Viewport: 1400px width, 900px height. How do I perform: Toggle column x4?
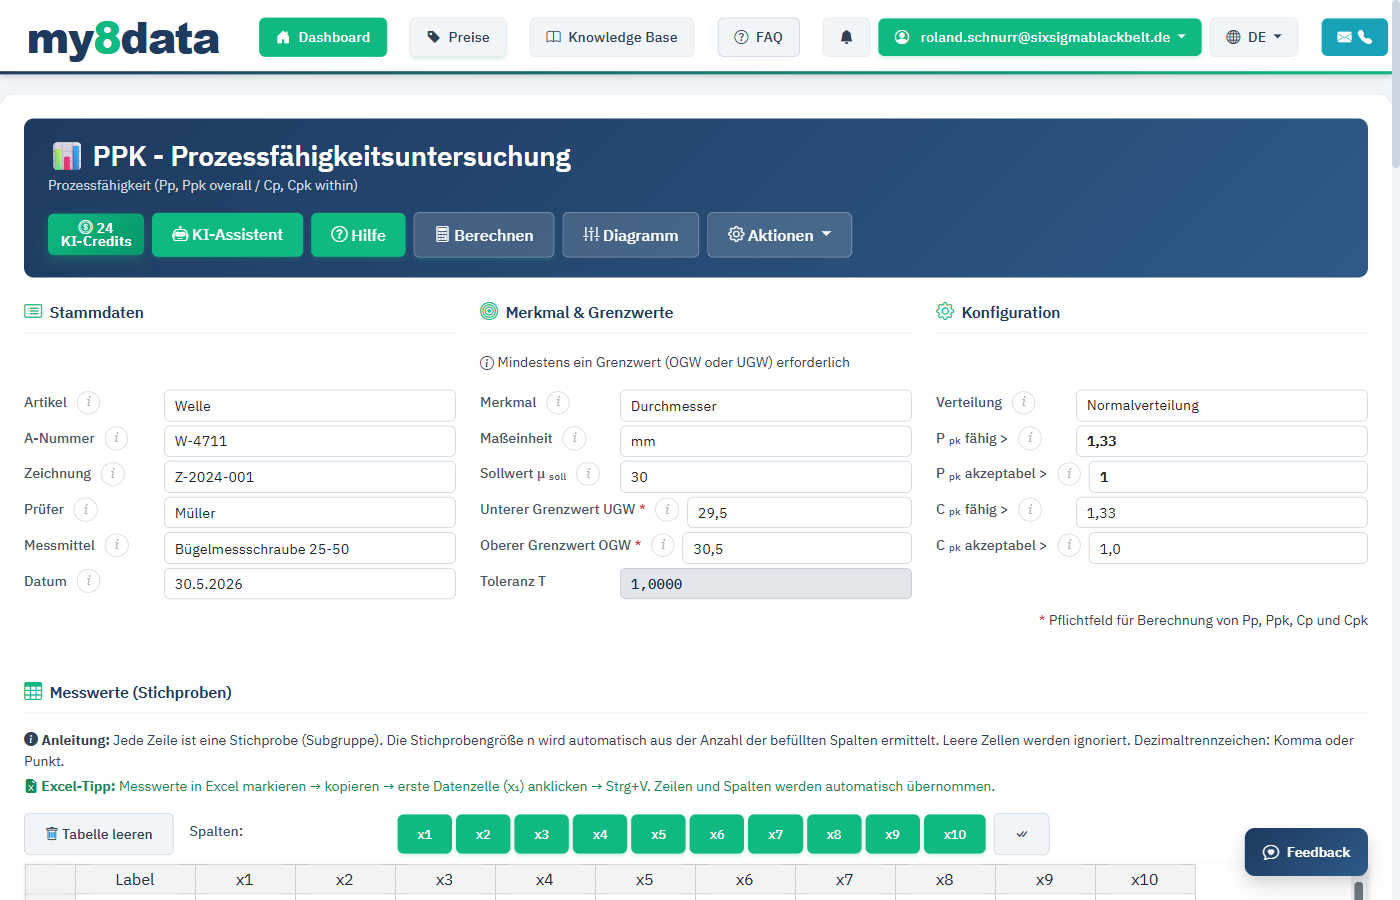pyautogui.click(x=600, y=834)
